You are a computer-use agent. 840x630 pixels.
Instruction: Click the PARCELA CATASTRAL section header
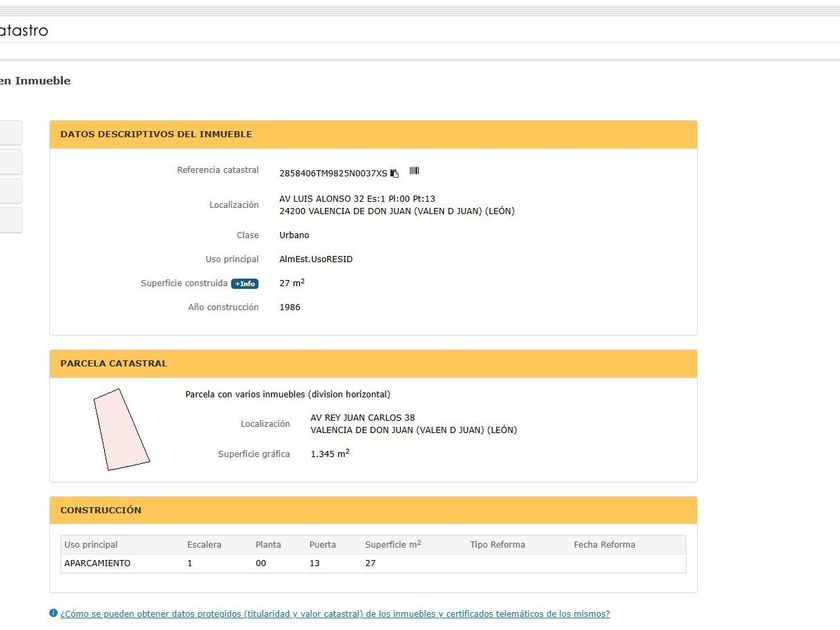pos(373,364)
